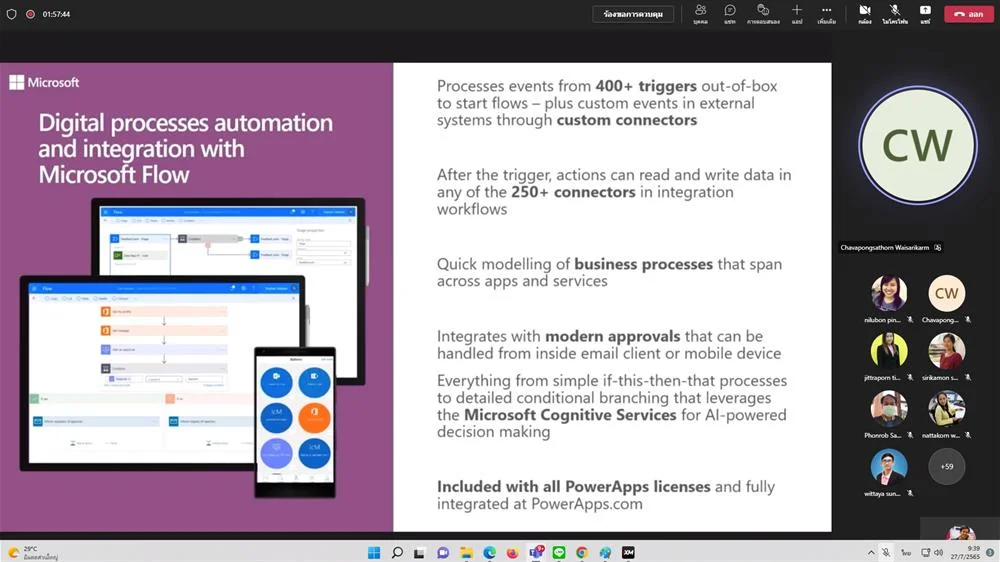Open weather widget showing 29°C
Viewport: 1000px width, 562px height.
[x=33, y=552]
